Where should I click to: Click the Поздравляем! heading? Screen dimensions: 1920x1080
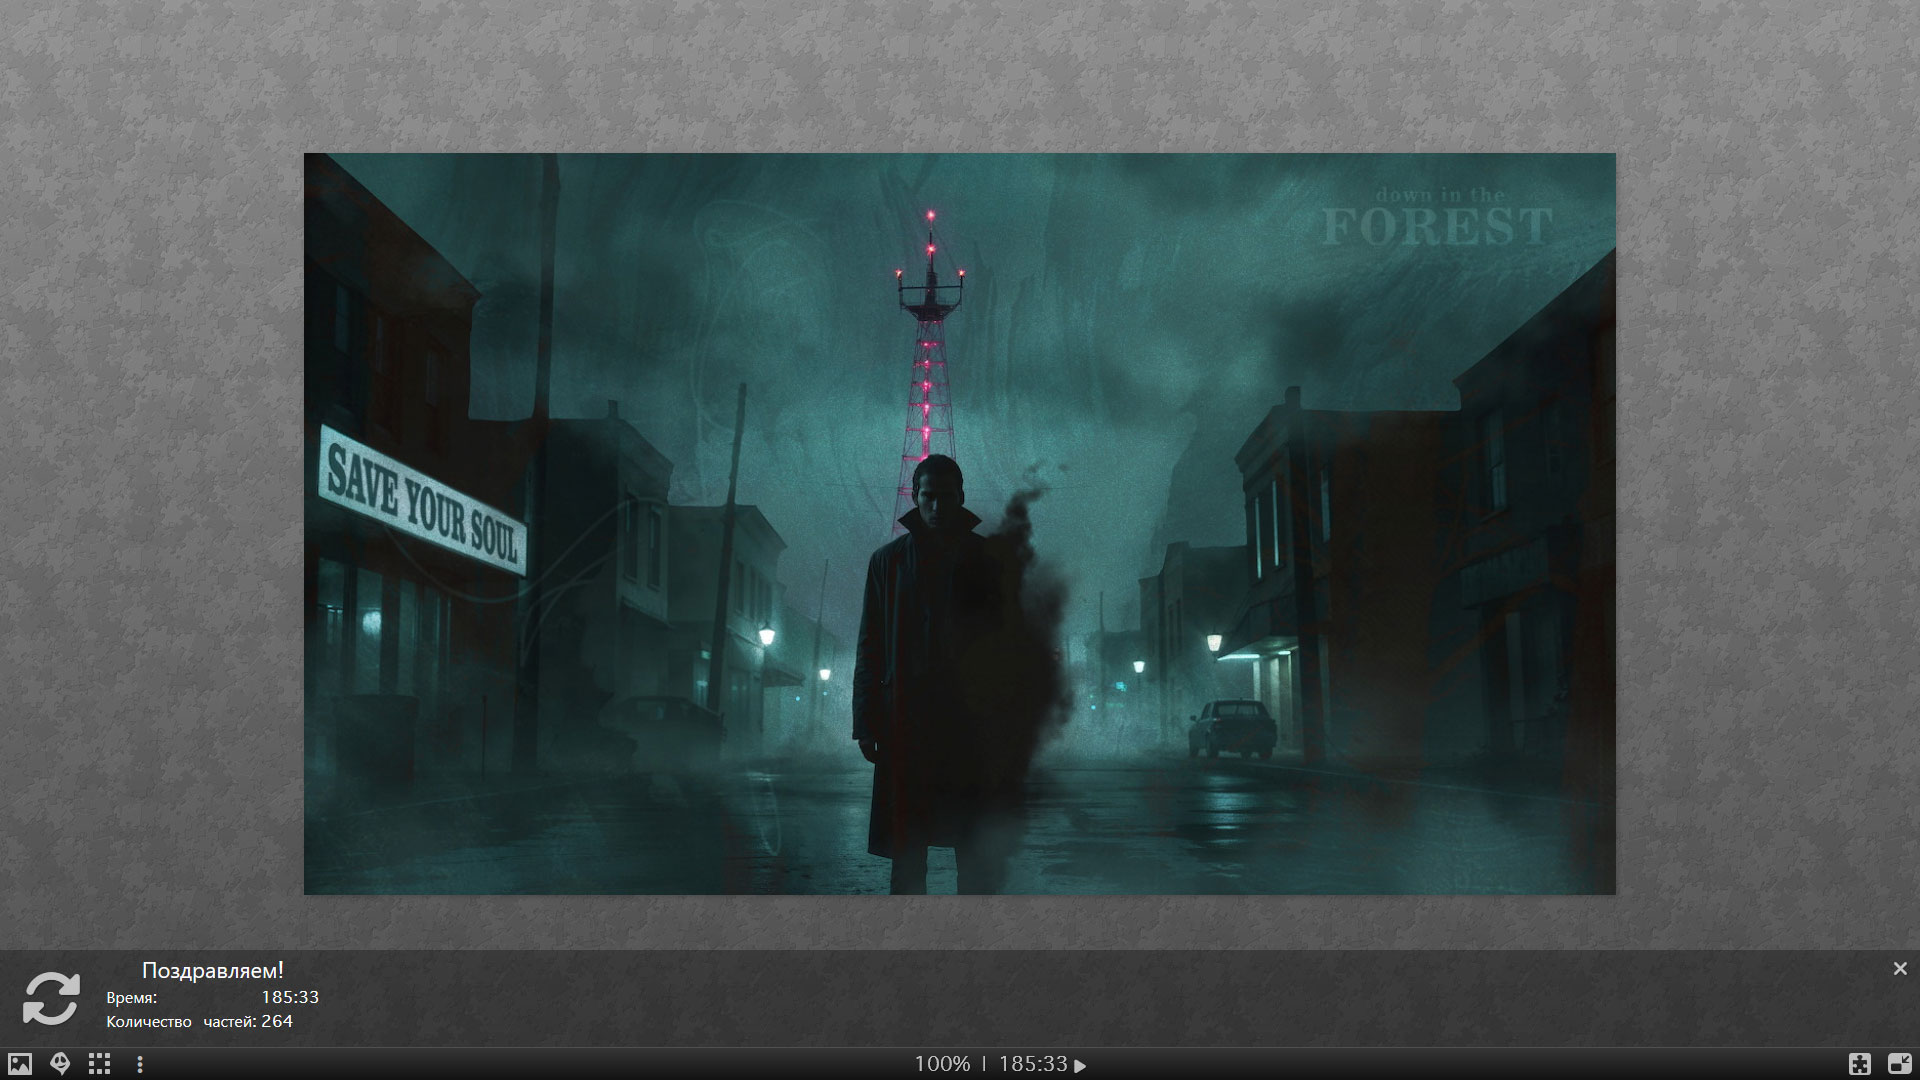coord(213,970)
